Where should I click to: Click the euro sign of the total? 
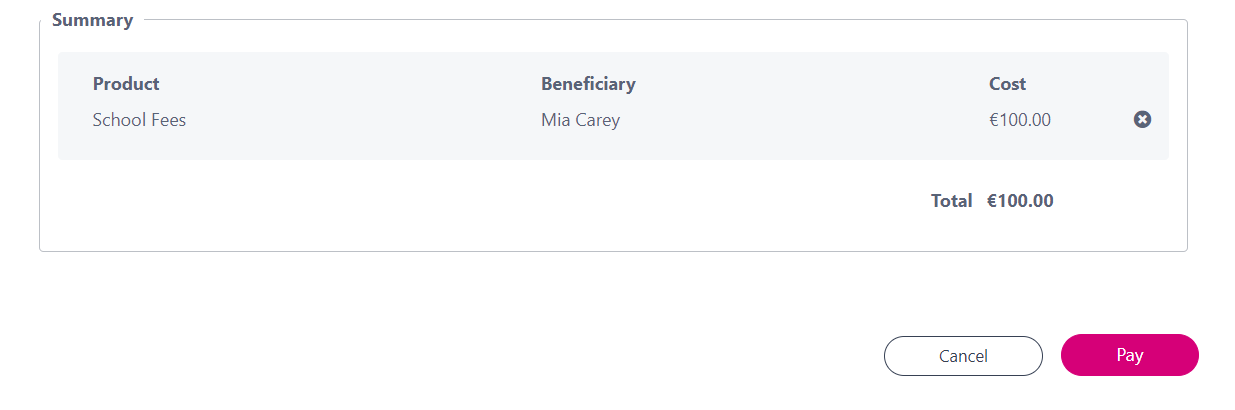point(993,201)
